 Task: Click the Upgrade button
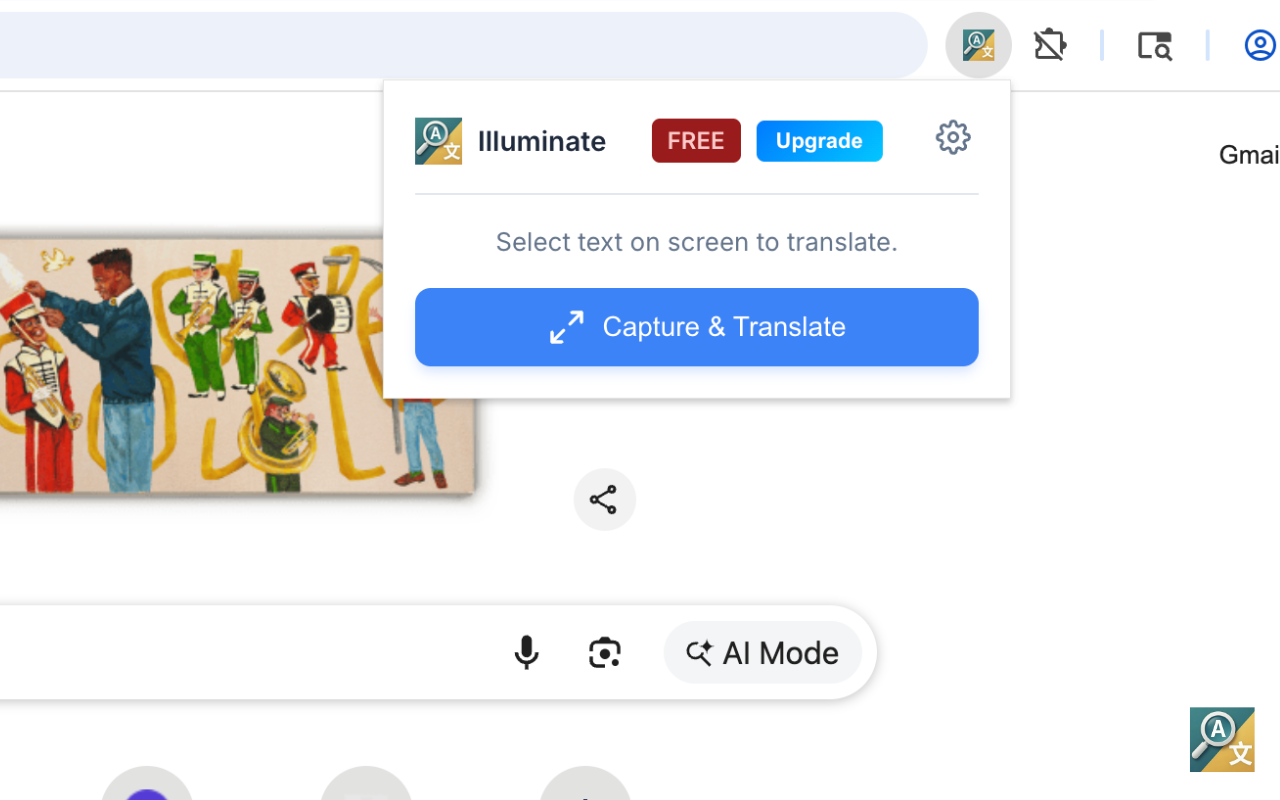[x=819, y=140]
